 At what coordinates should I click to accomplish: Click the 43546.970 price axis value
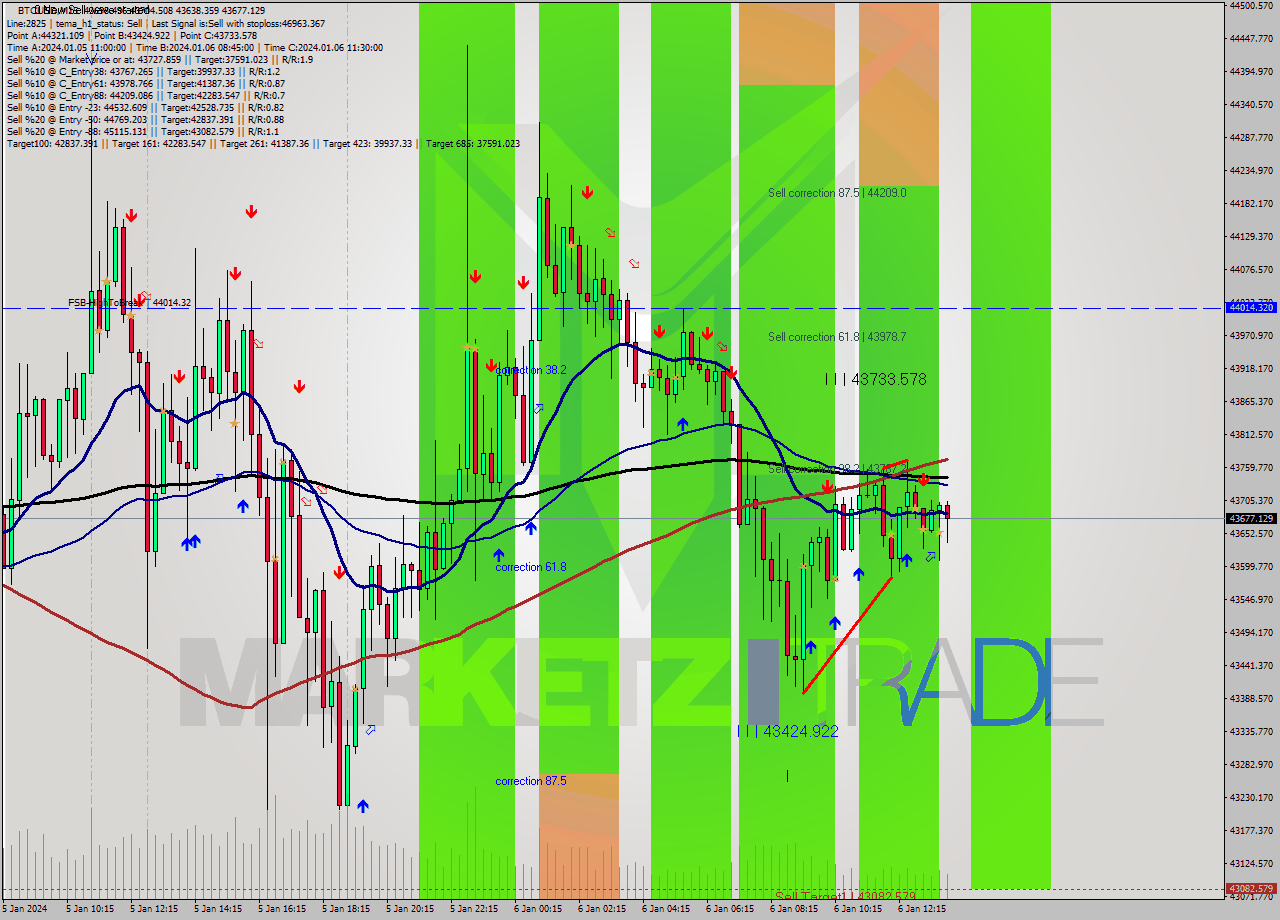pyautogui.click(x=1251, y=599)
